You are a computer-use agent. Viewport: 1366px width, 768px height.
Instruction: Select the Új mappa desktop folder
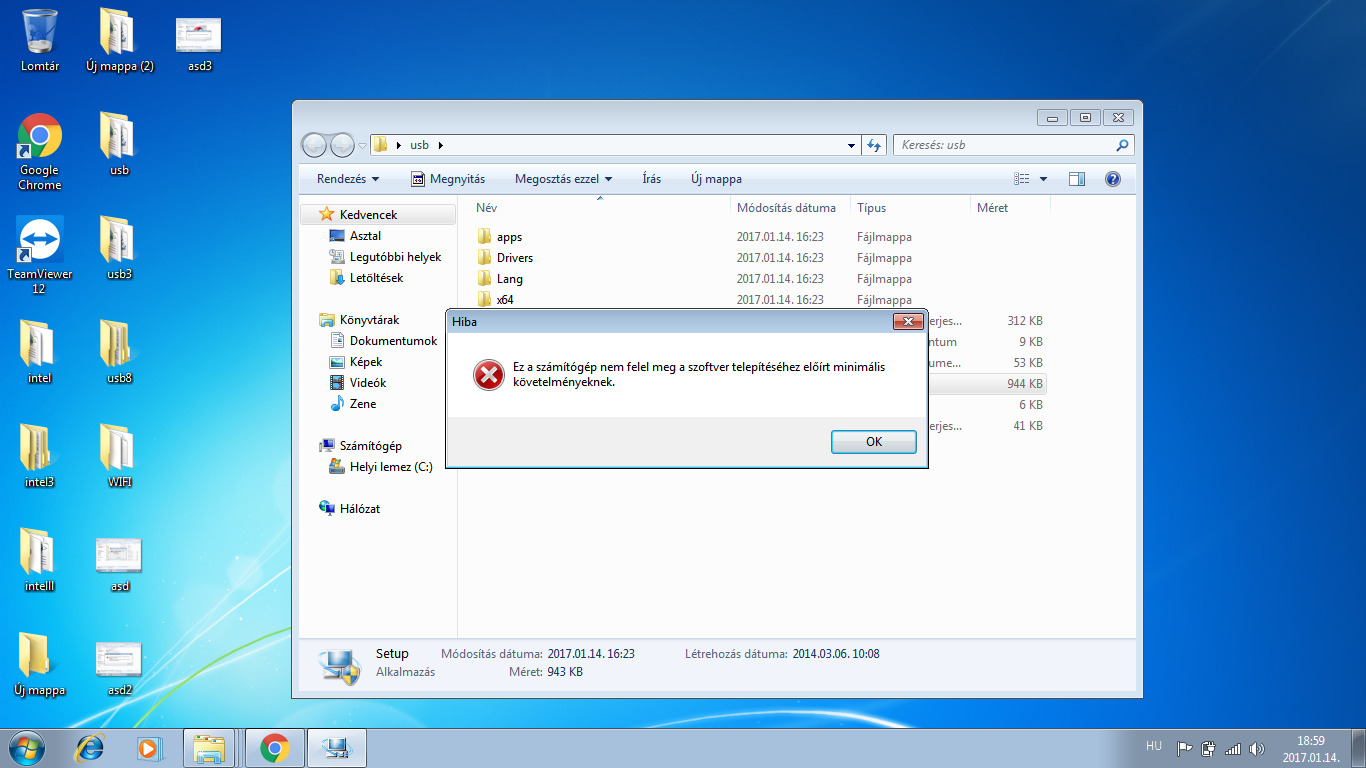[40, 664]
